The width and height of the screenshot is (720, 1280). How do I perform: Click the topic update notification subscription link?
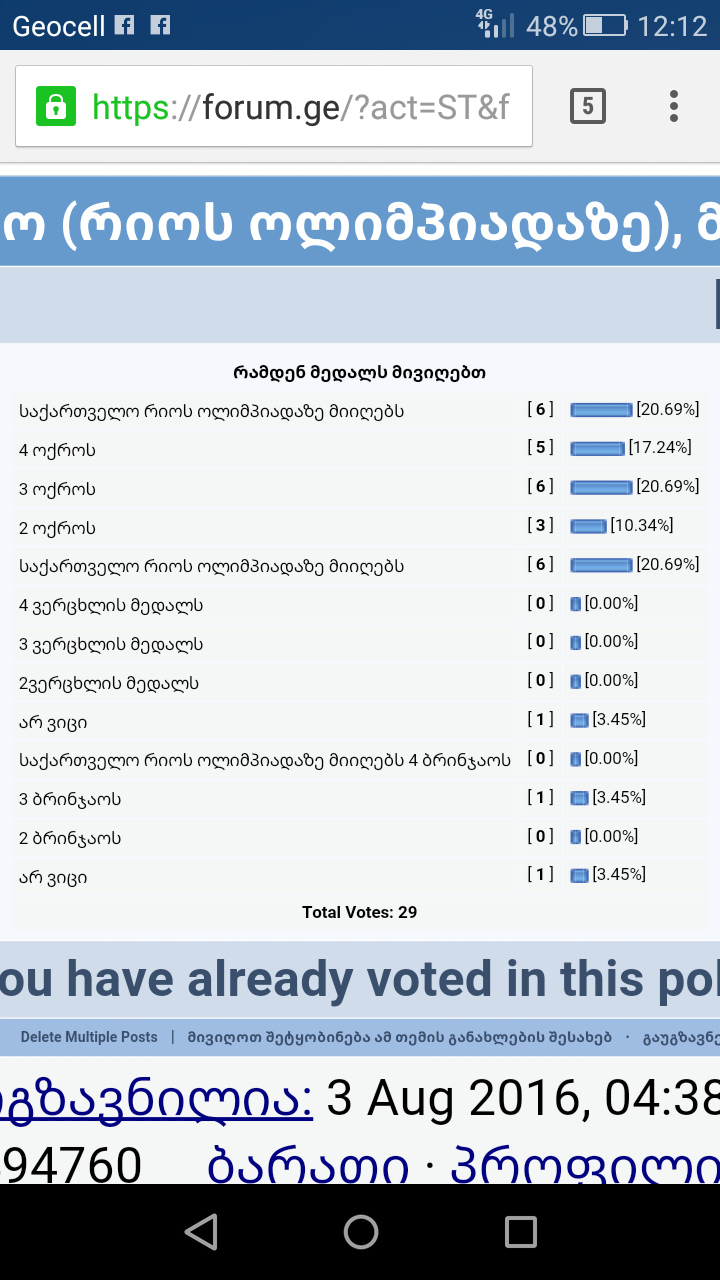[x=399, y=1037]
